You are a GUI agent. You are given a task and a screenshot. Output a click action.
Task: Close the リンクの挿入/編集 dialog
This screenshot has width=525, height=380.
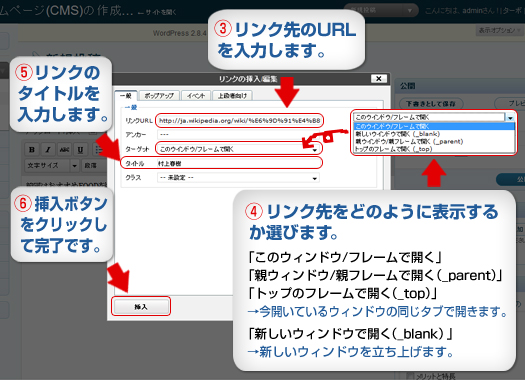379,79
